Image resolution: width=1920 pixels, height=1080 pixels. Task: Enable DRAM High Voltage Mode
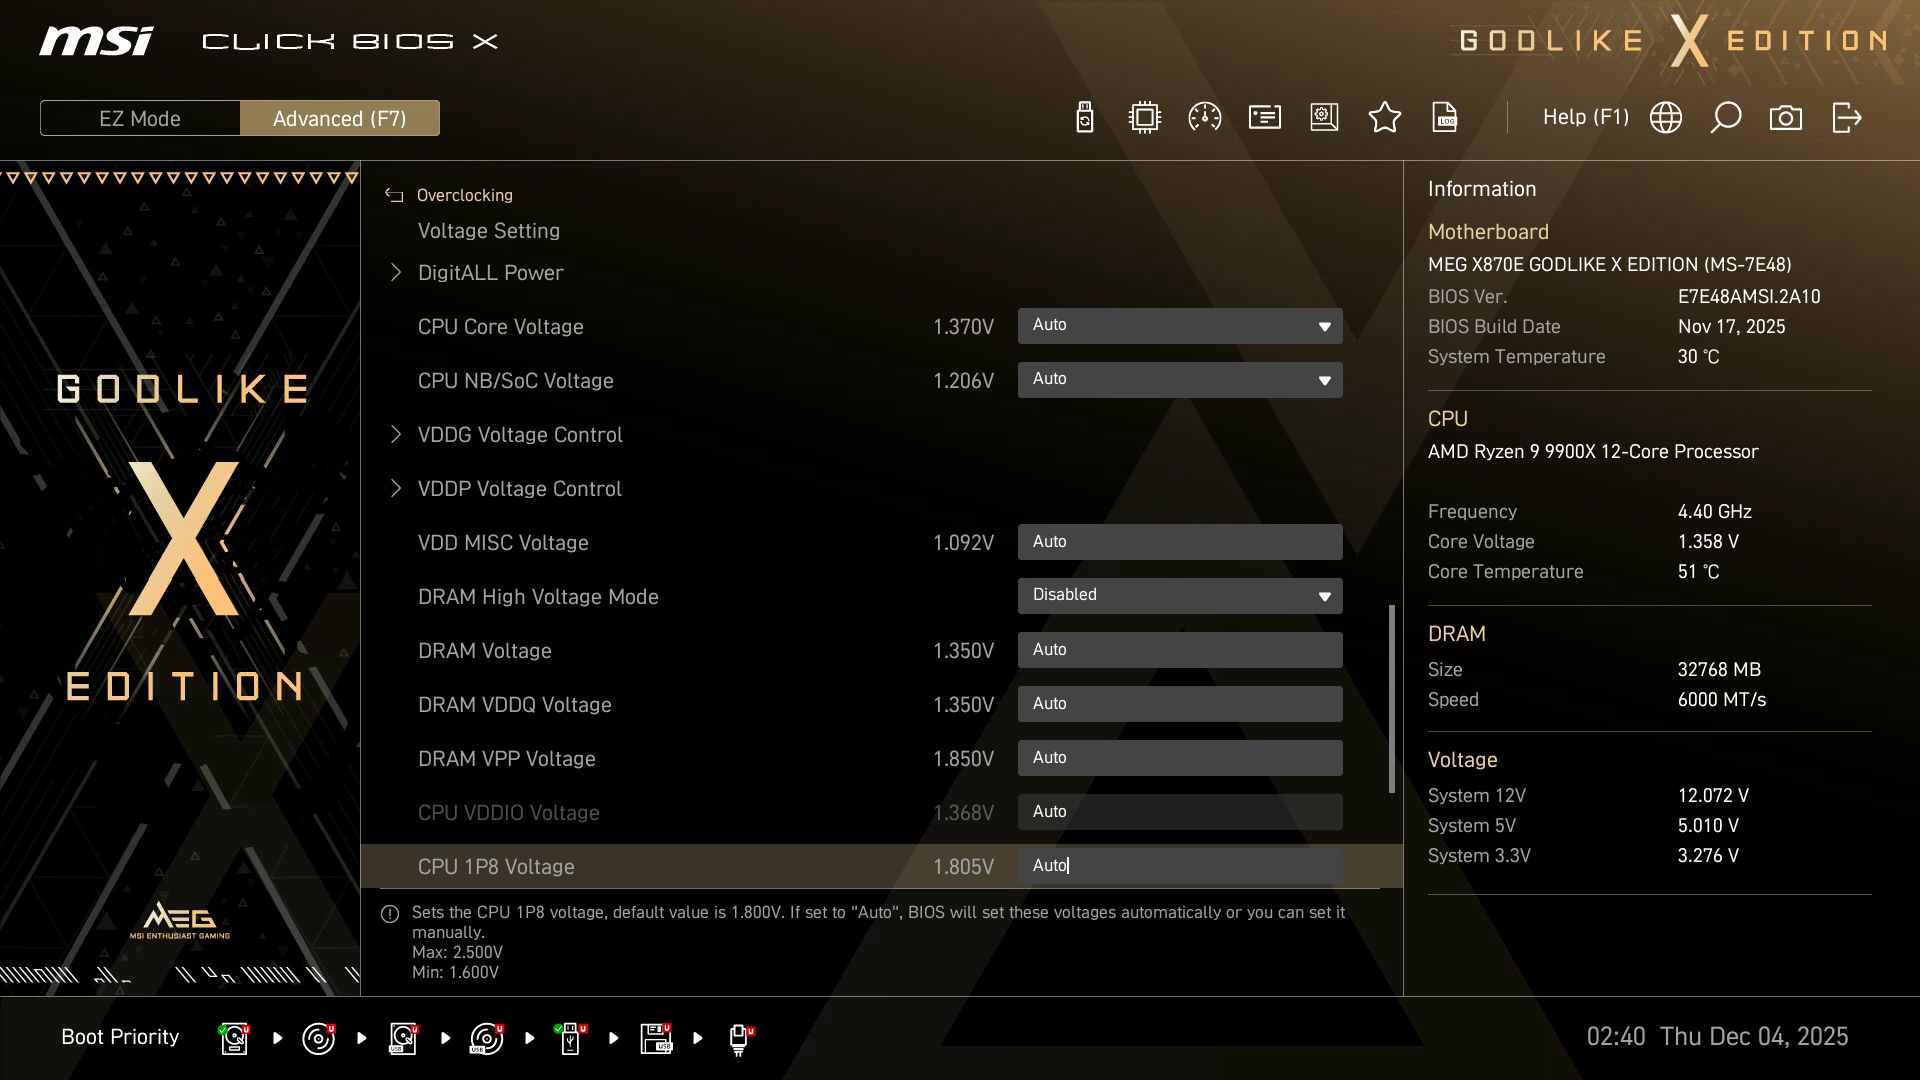point(1180,595)
